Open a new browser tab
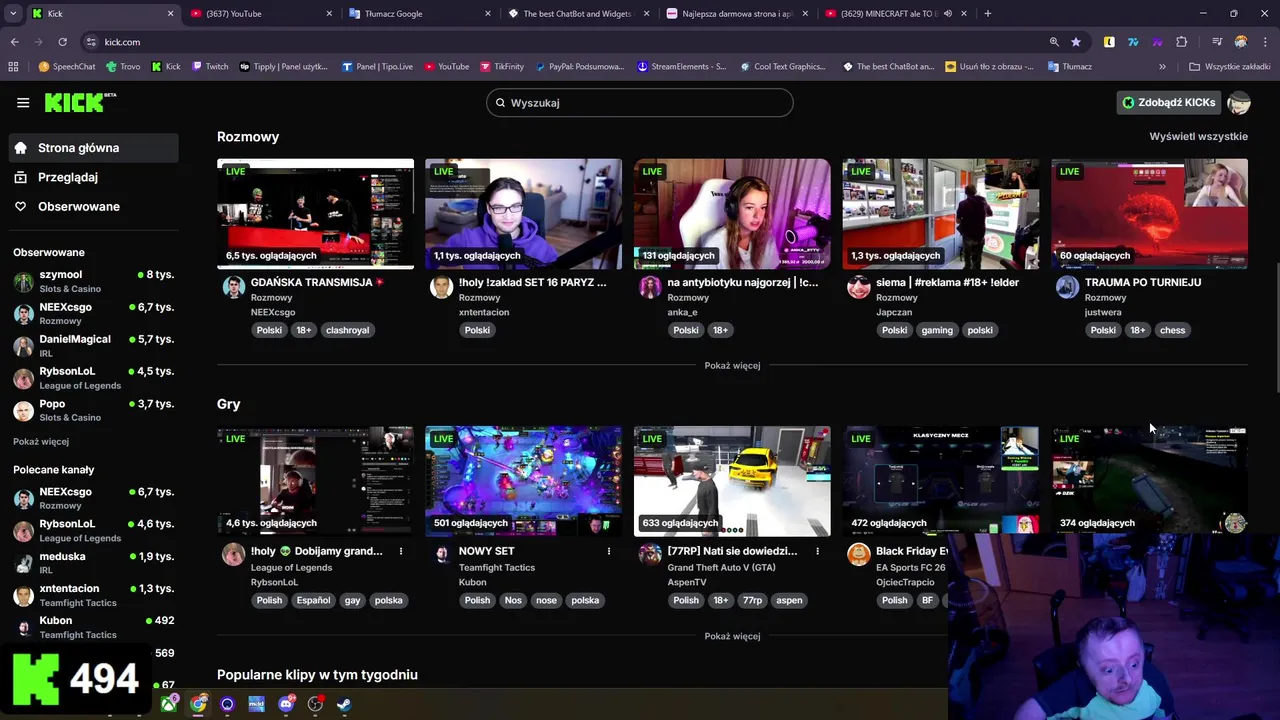The image size is (1280, 720). click(x=987, y=14)
